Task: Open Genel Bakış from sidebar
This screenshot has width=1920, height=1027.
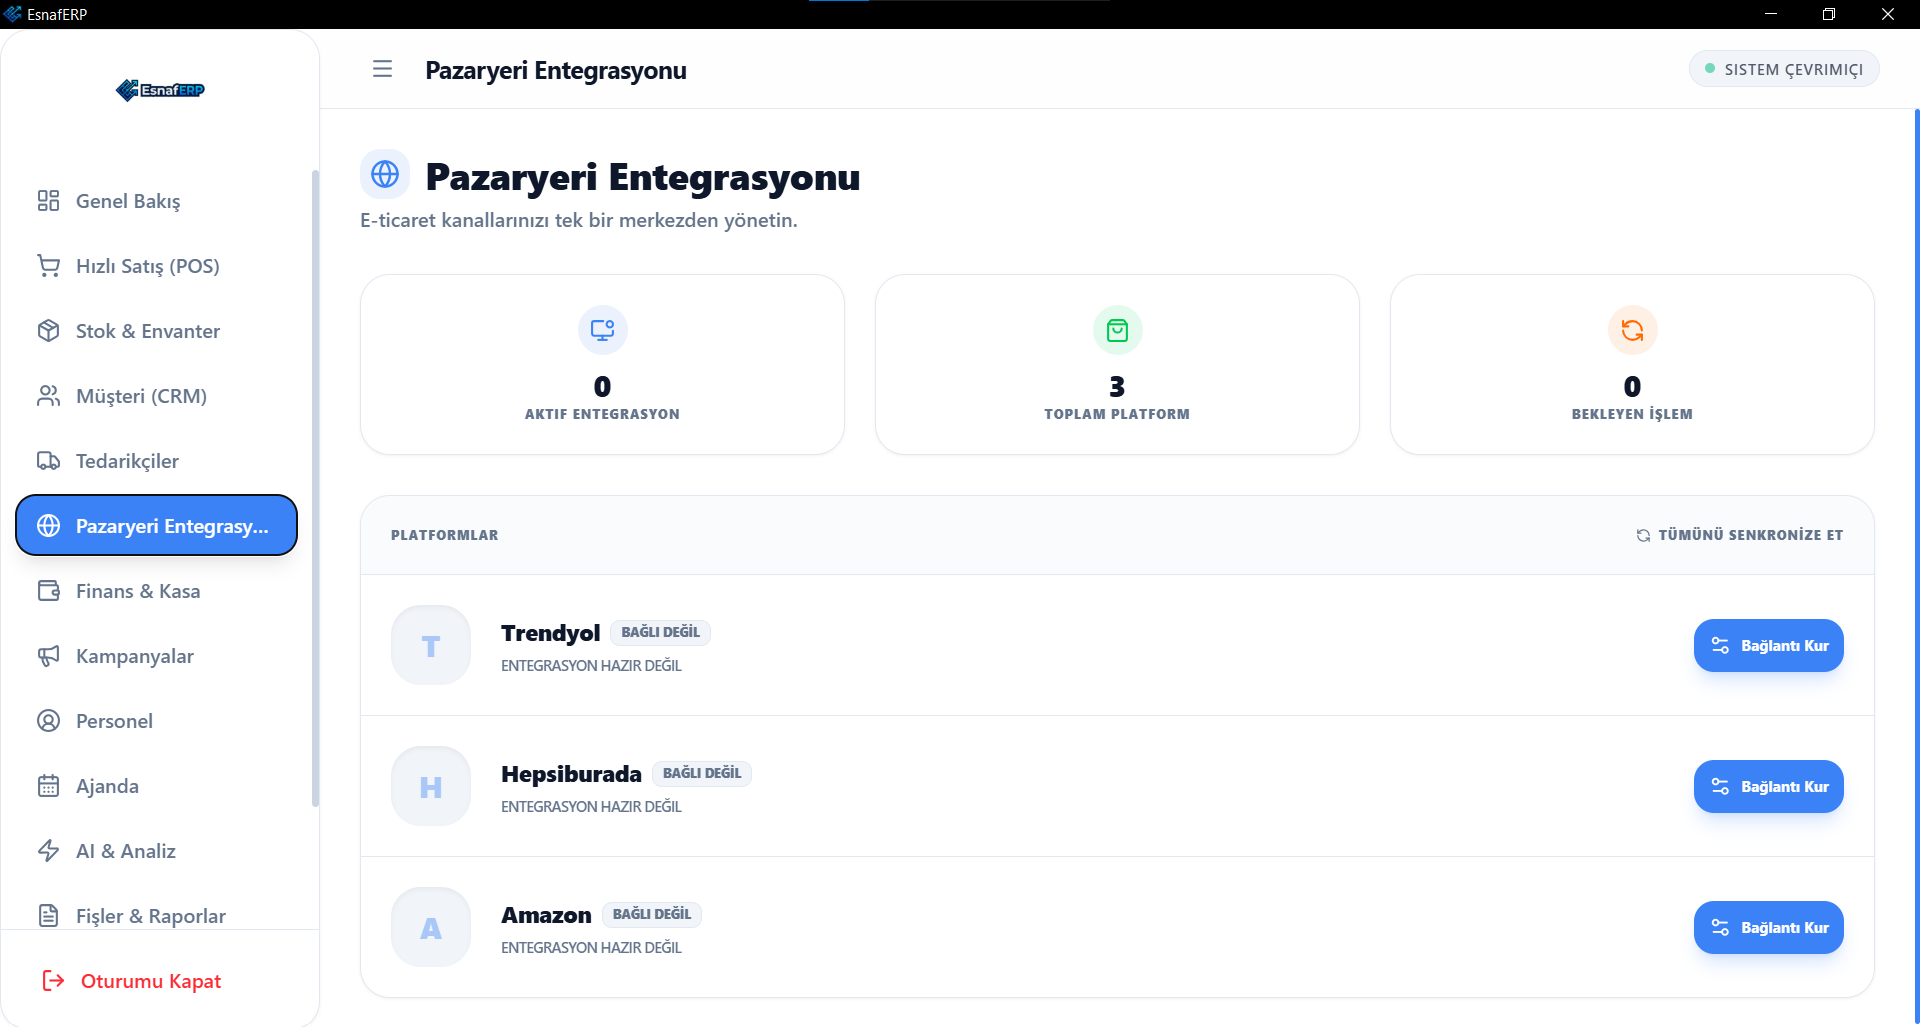Action: pos(157,201)
